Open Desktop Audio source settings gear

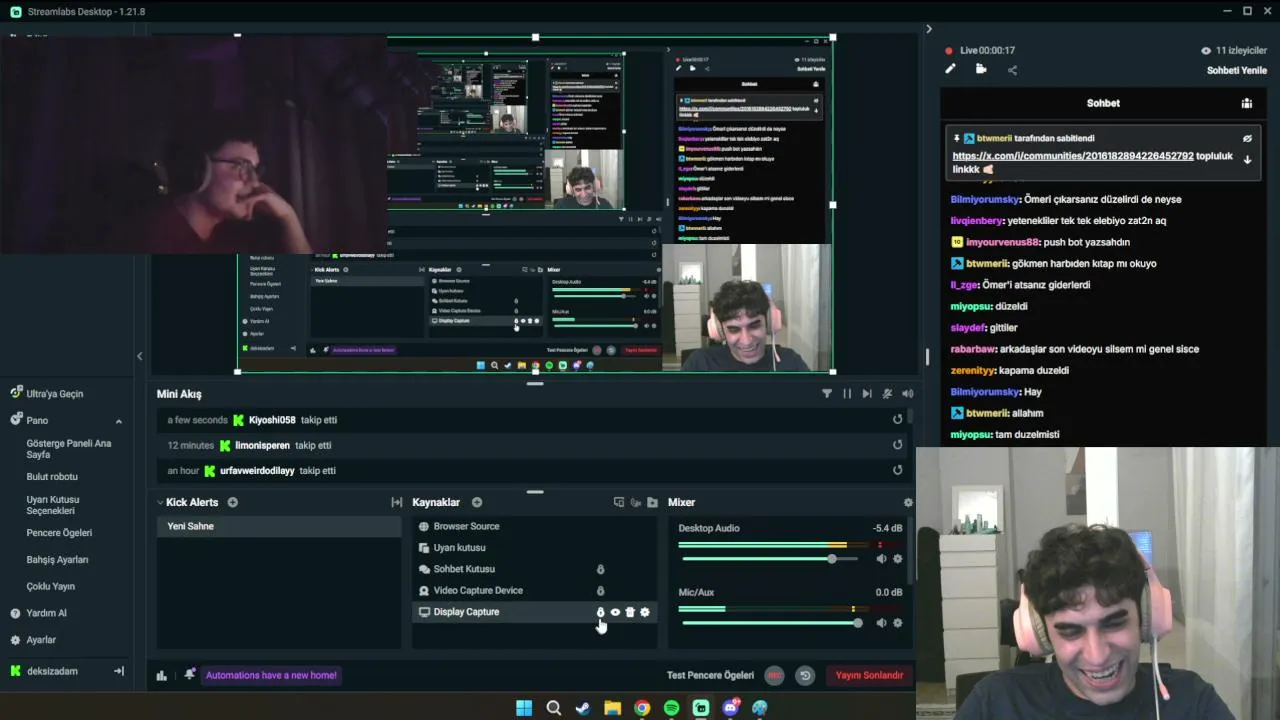point(897,559)
